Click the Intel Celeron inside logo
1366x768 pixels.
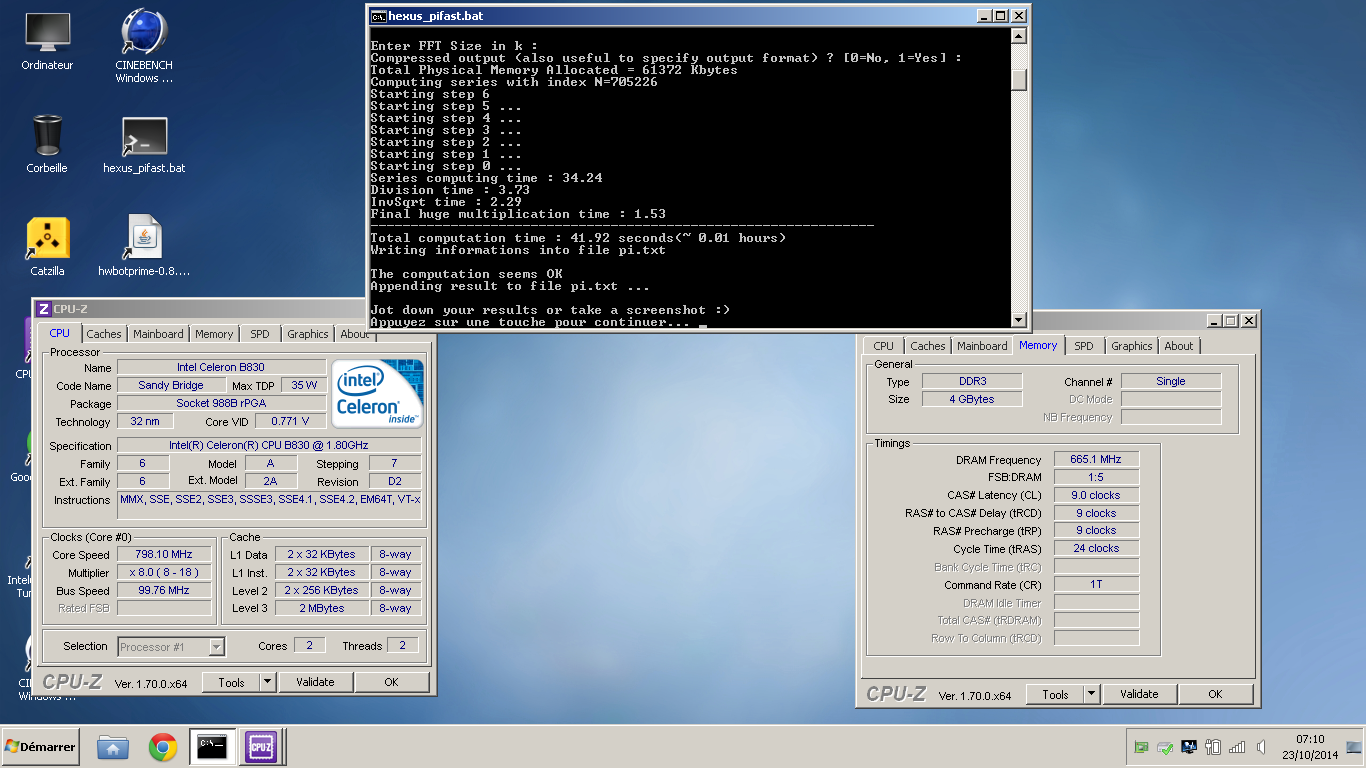pyautogui.click(x=377, y=394)
